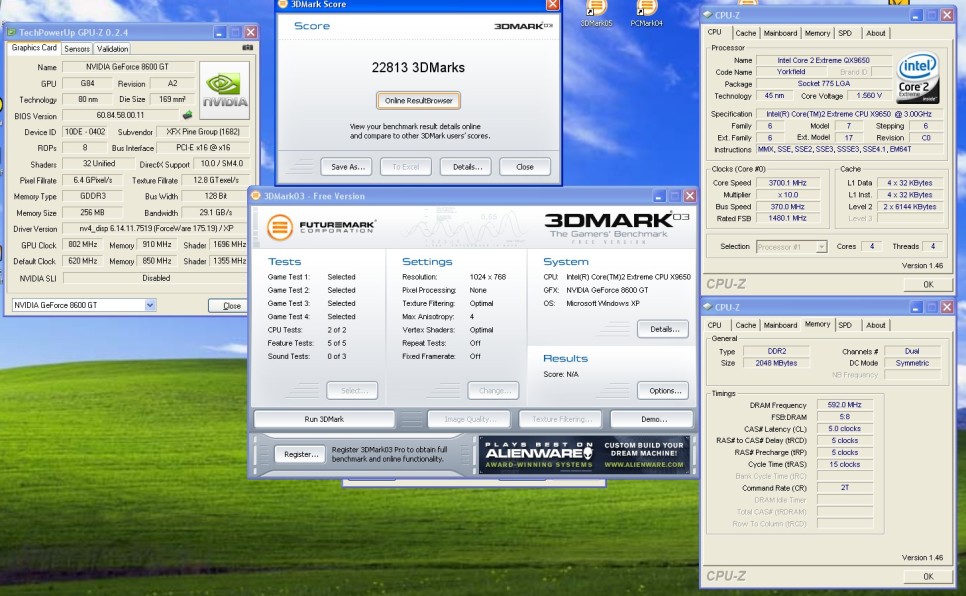Click the Close button in 3DMark Score
The width and height of the screenshot is (966, 596).
point(525,166)
